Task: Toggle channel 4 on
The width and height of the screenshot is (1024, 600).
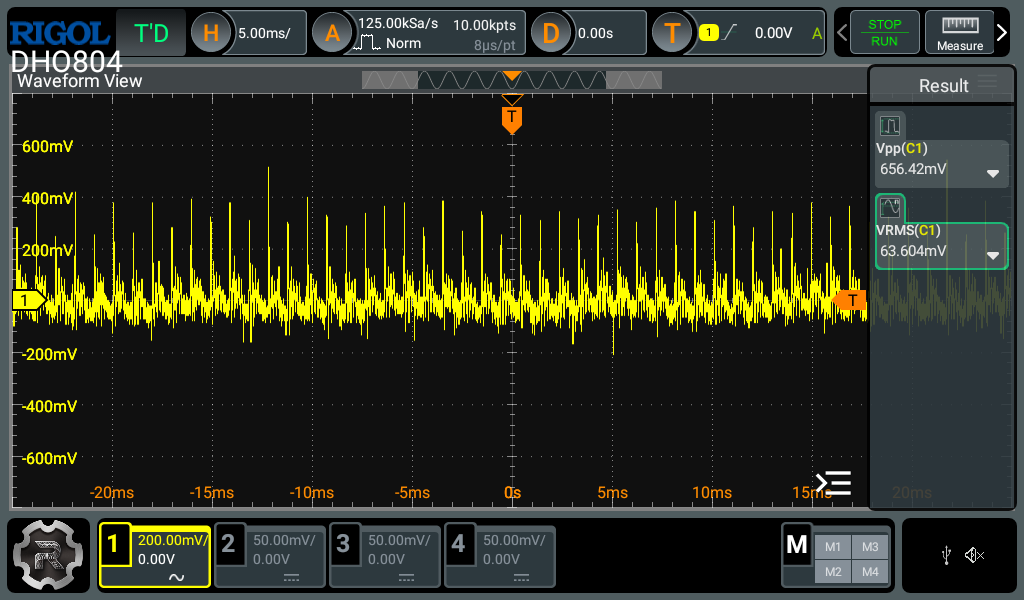Action: [499, 556]
